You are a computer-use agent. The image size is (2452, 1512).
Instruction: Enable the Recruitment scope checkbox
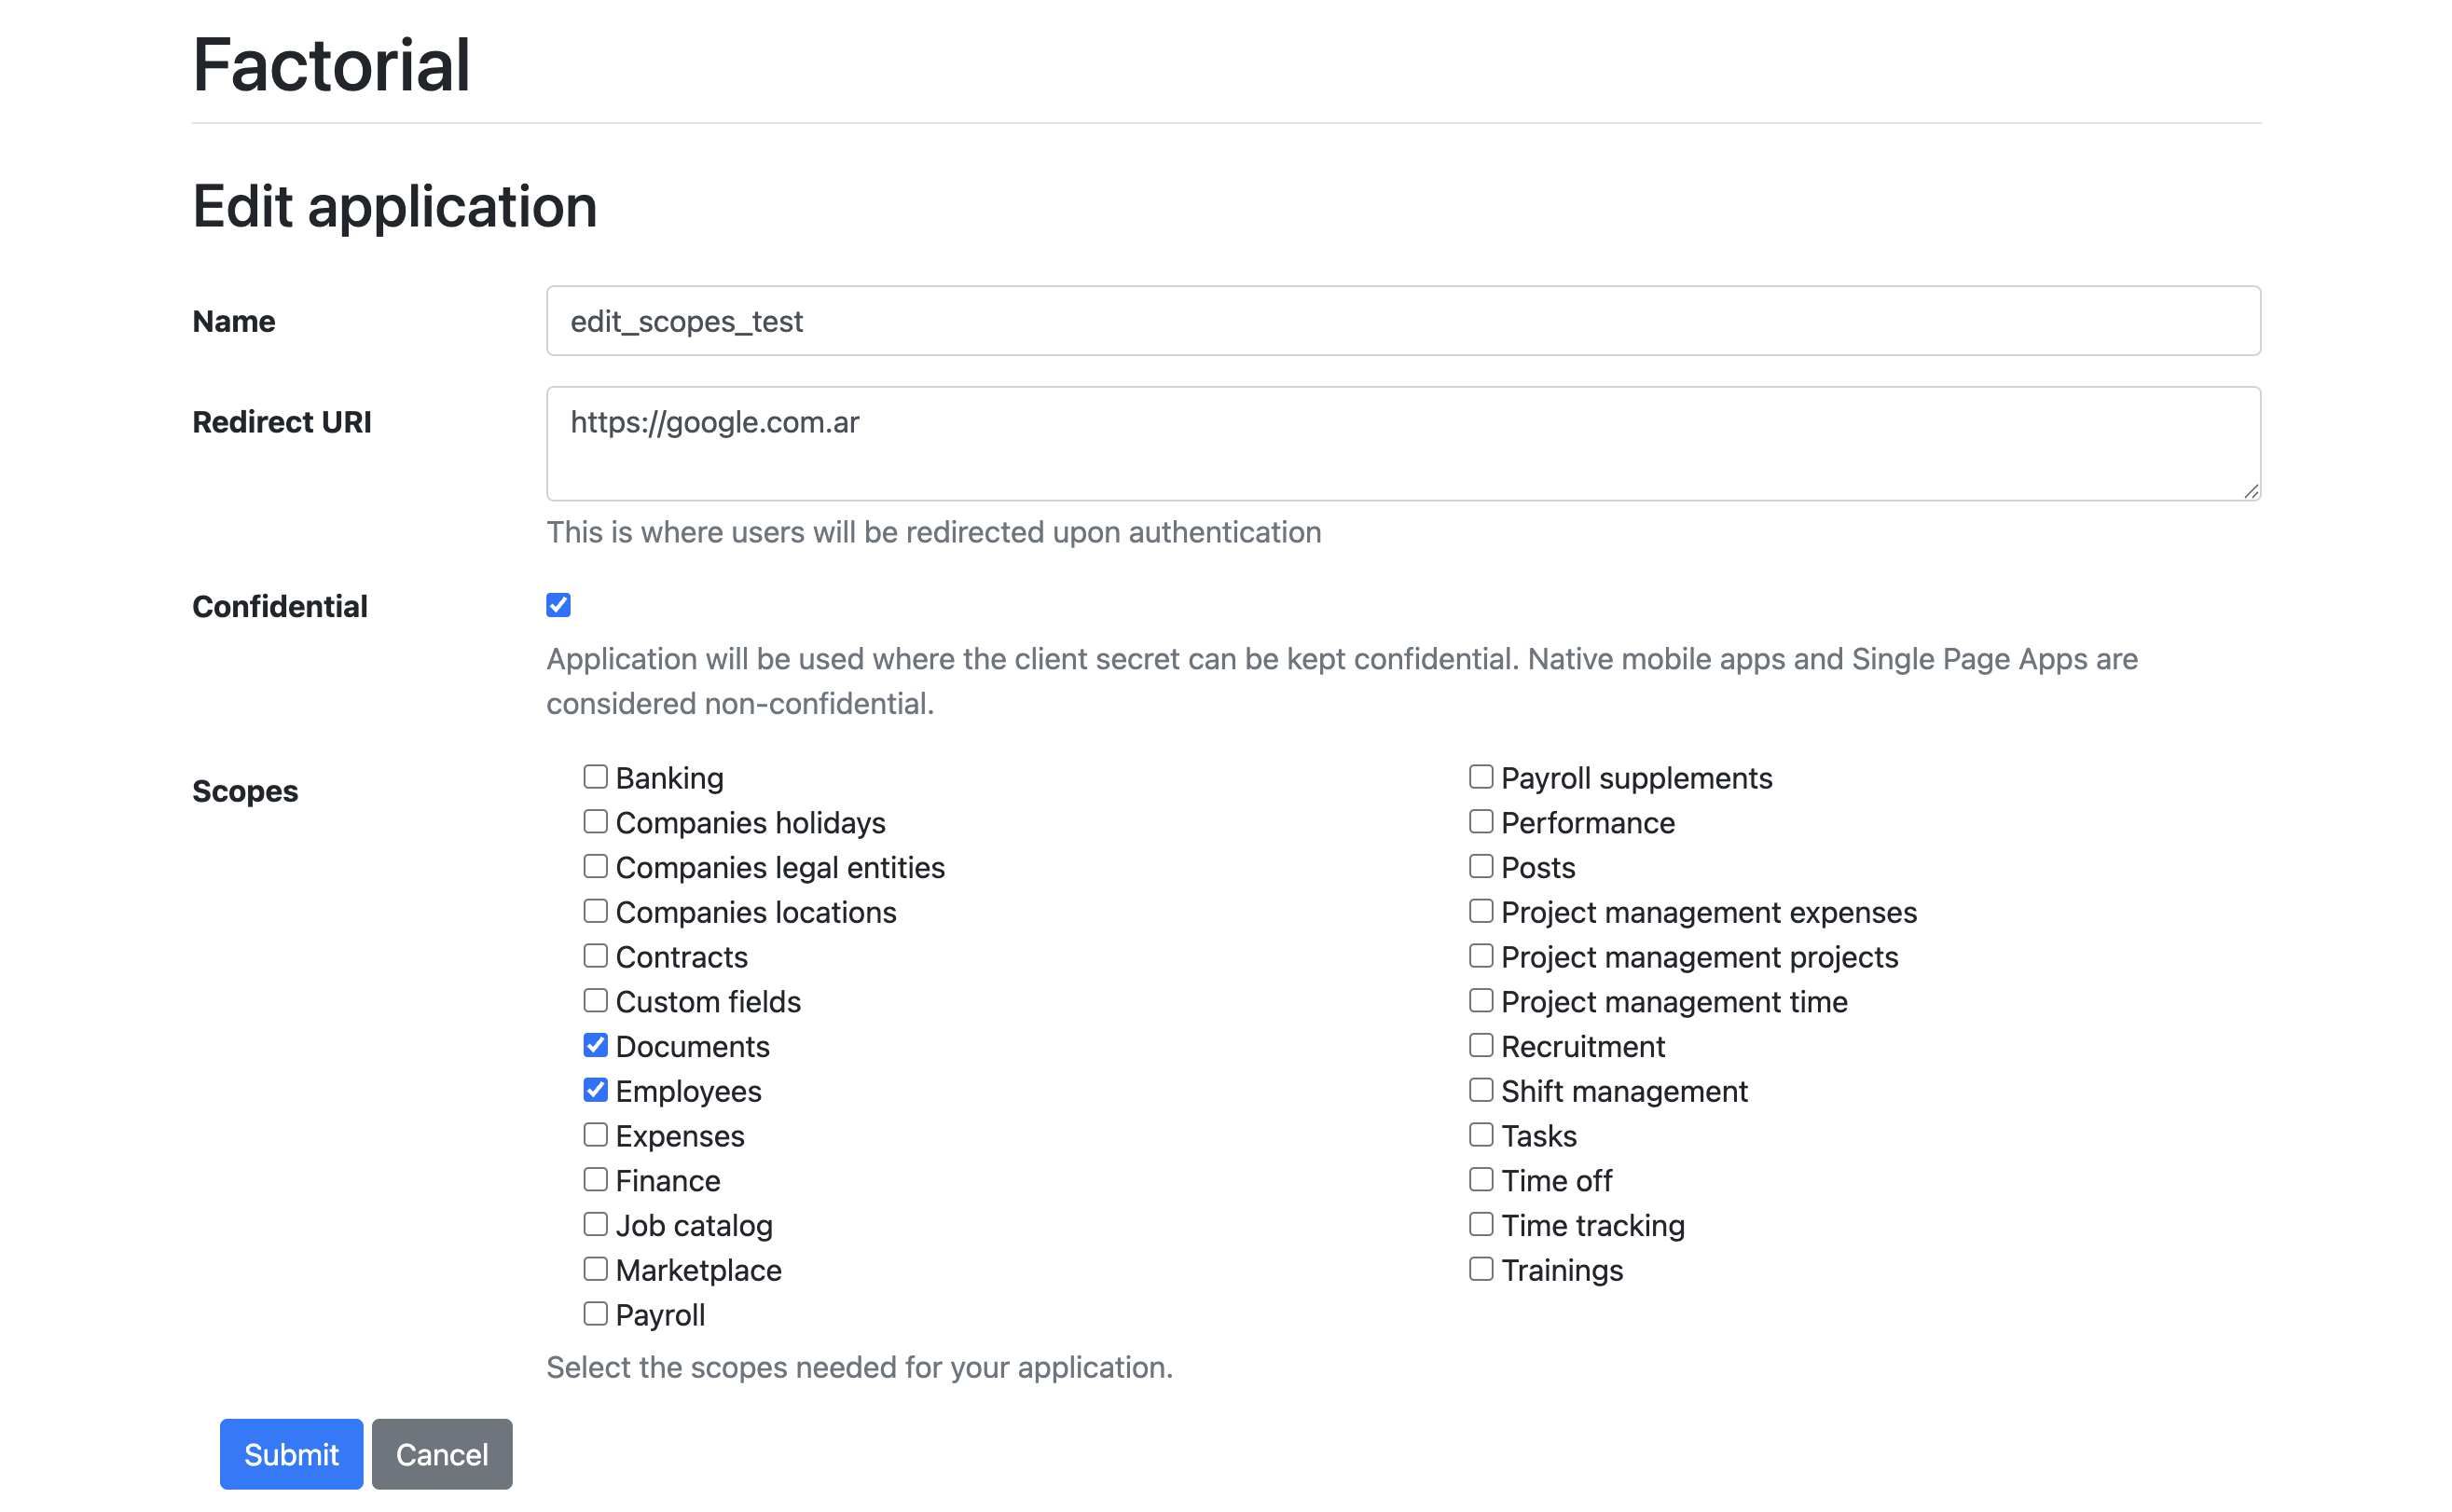tap(1480, 1045)
